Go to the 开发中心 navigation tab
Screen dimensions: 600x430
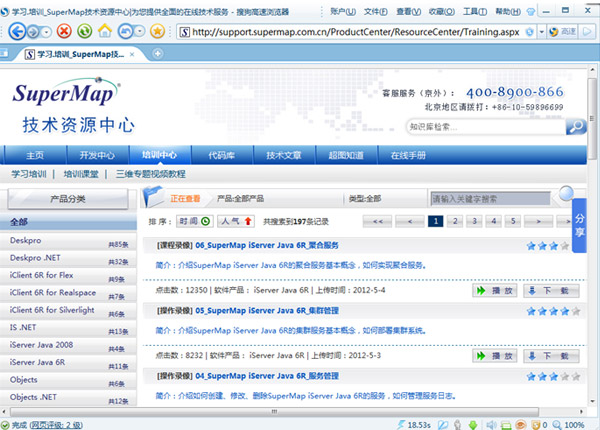coord(97,155)
